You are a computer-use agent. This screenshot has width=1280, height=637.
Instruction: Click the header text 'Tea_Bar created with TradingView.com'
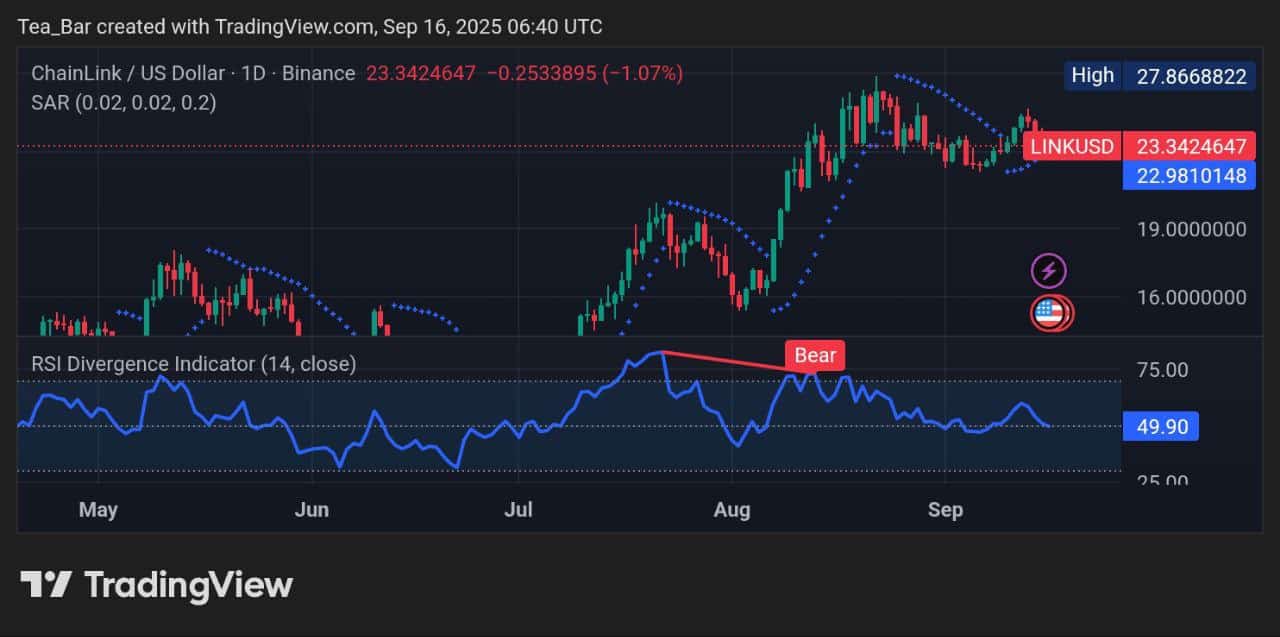199,27
